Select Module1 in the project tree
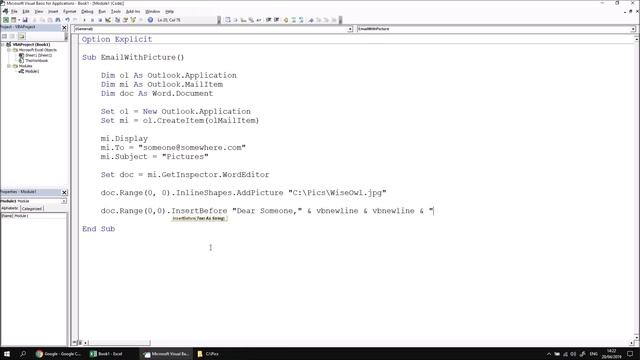640x360 pixels. pos(32,71)
